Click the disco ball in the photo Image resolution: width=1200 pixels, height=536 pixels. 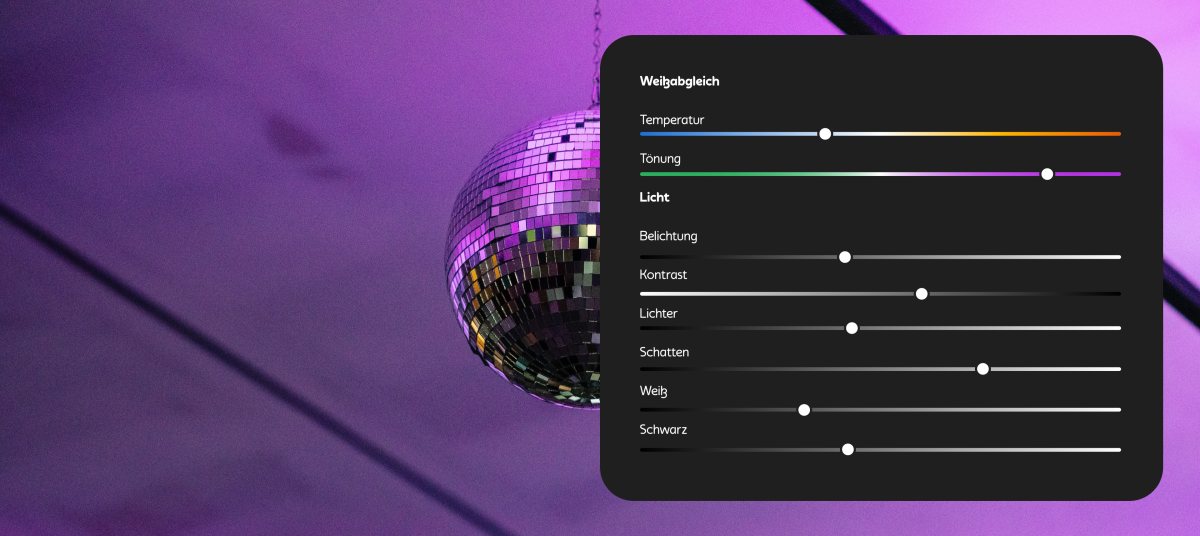pos(522,260)
